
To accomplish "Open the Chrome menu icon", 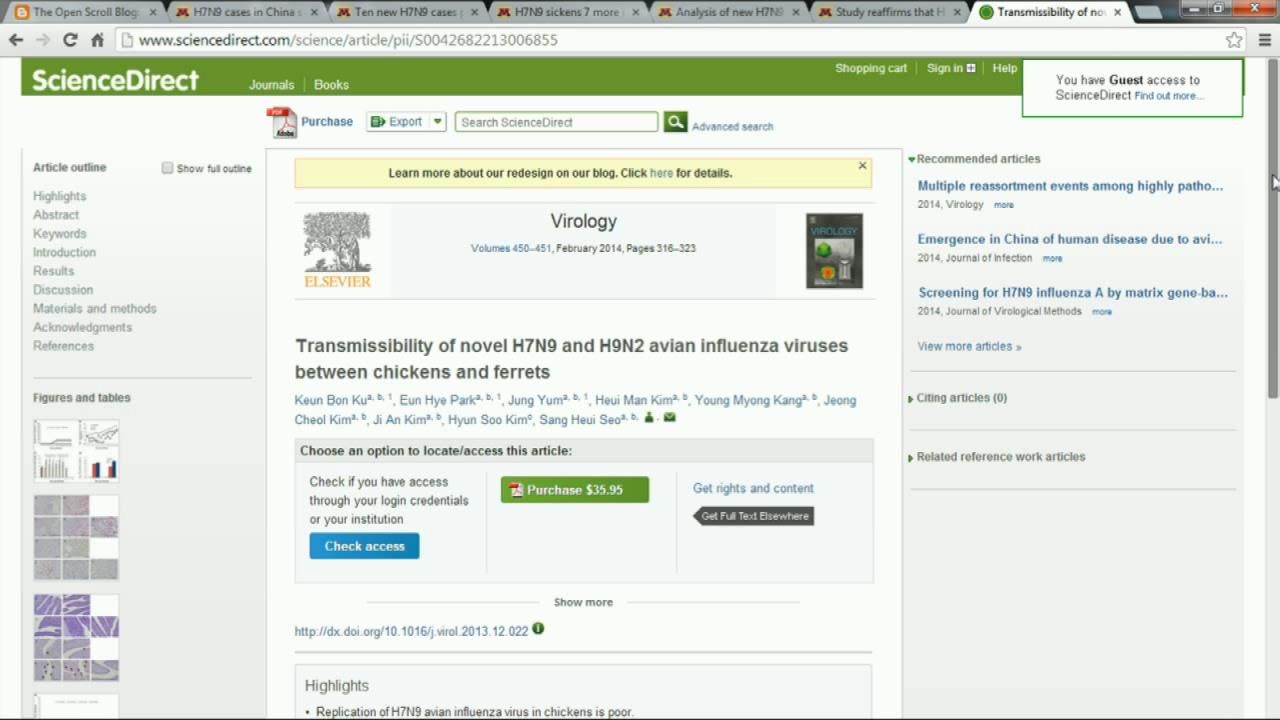I will tap(1264, 40).
